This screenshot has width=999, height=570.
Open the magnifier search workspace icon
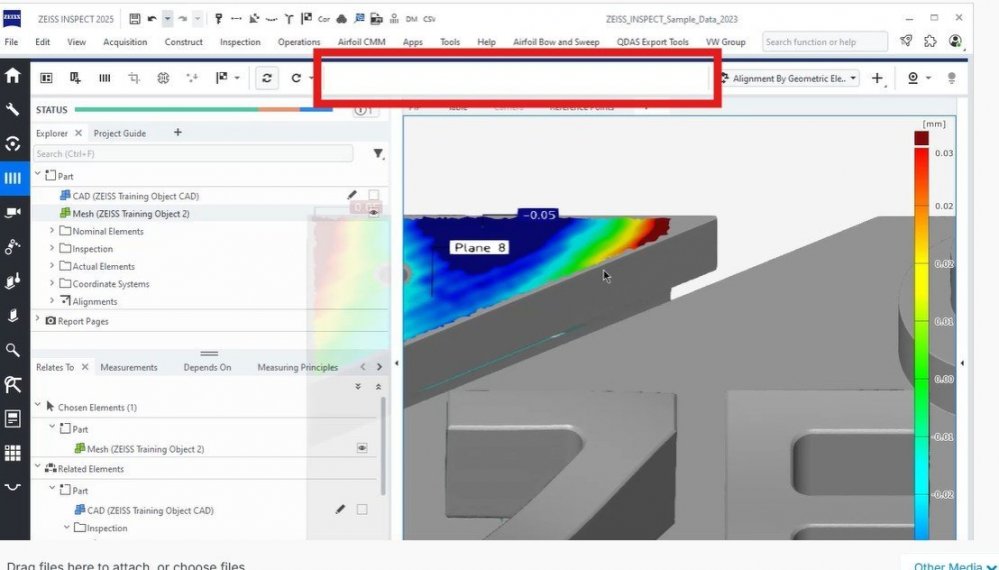13,350
